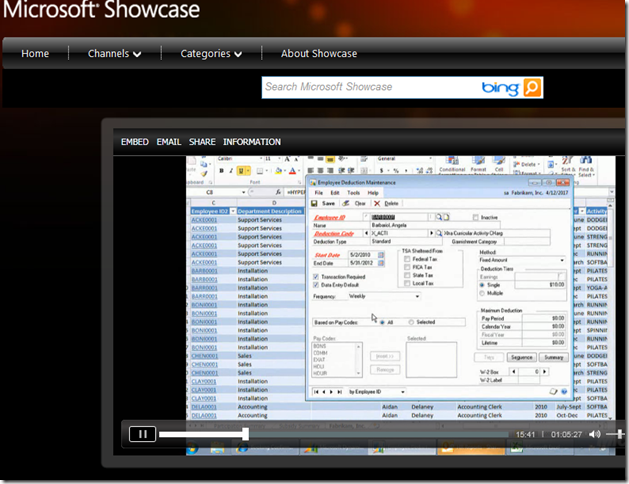Click the note icon in dialog footer
This screenshot has width=629, height=484.
(x=554, y=391)
